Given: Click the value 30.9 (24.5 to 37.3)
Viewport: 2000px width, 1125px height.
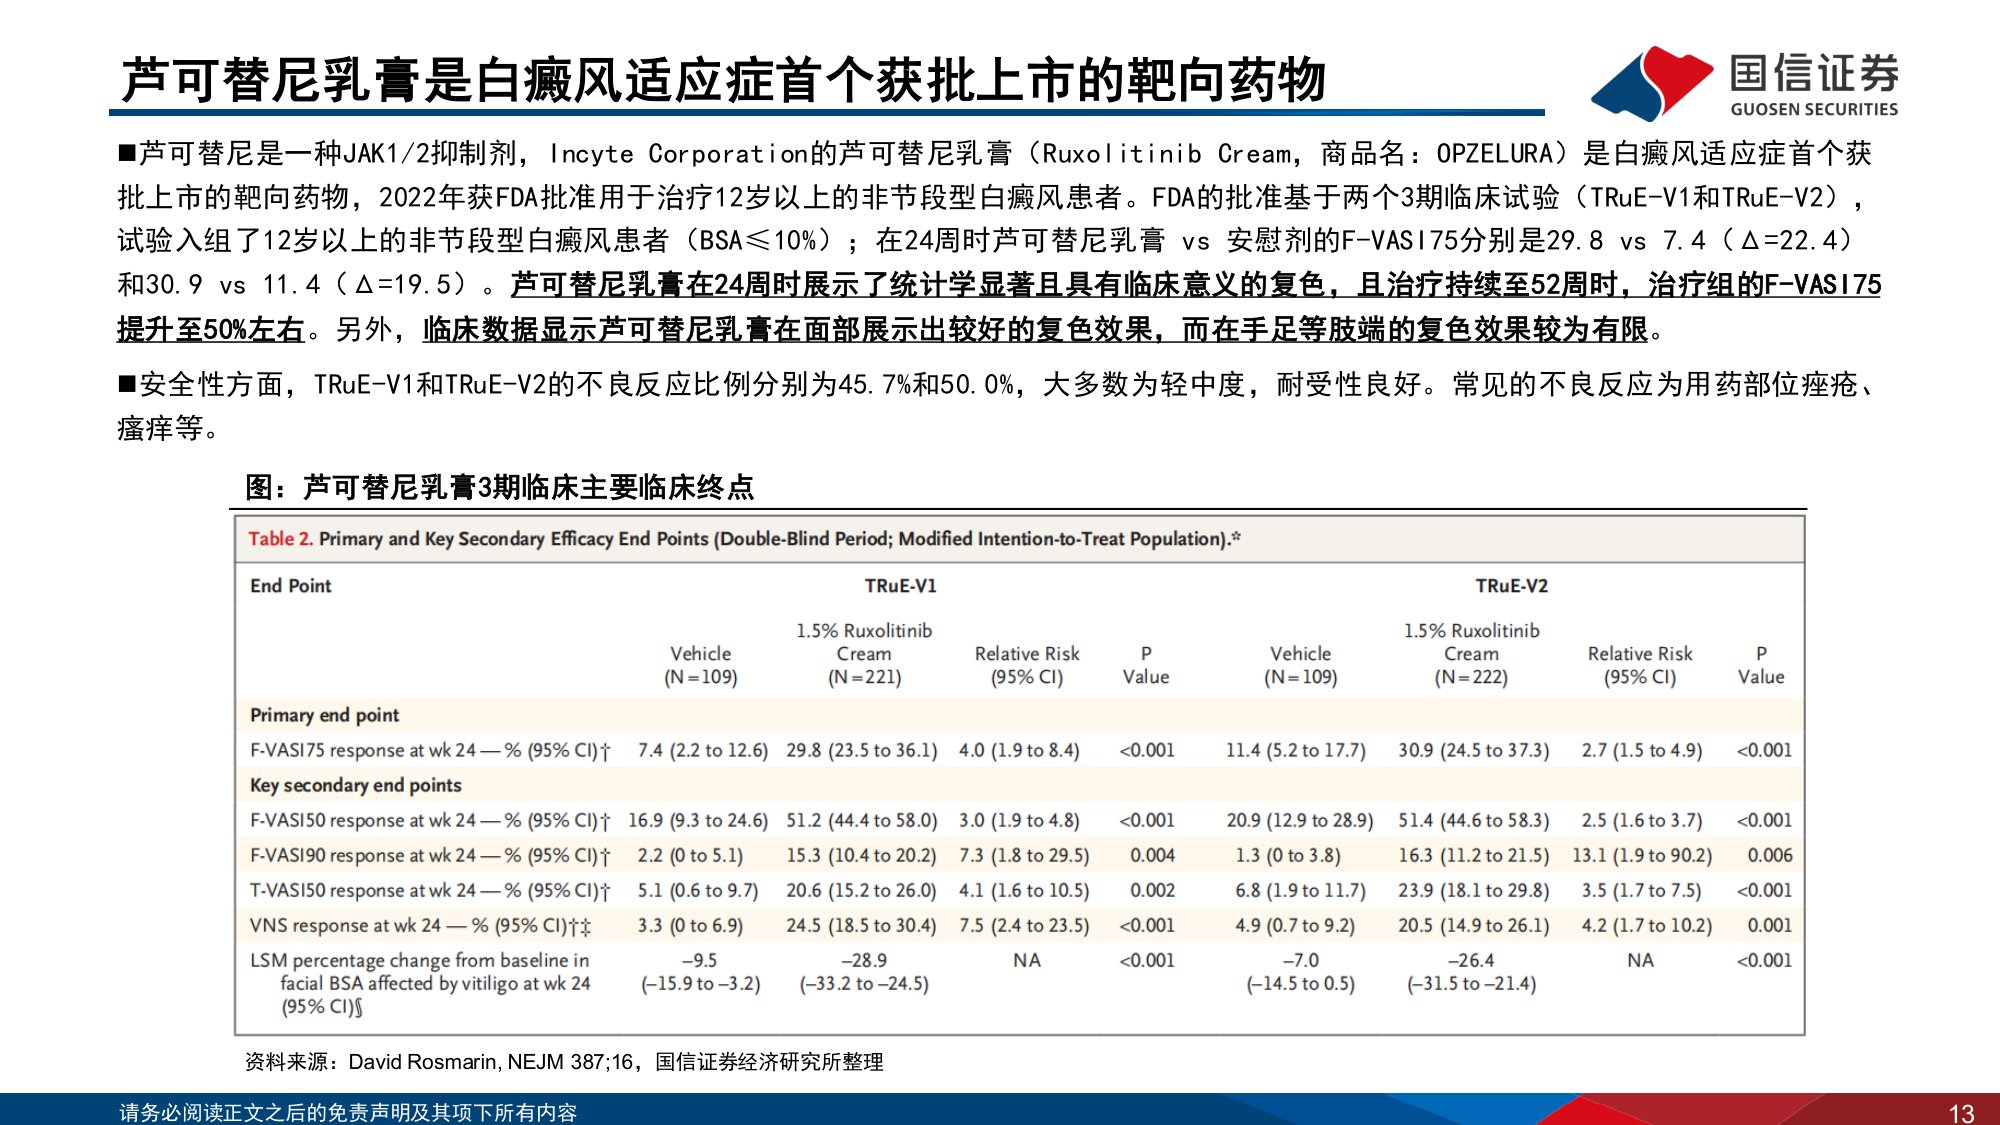Looking at the screenshot, I should [x=1473, y=750].
